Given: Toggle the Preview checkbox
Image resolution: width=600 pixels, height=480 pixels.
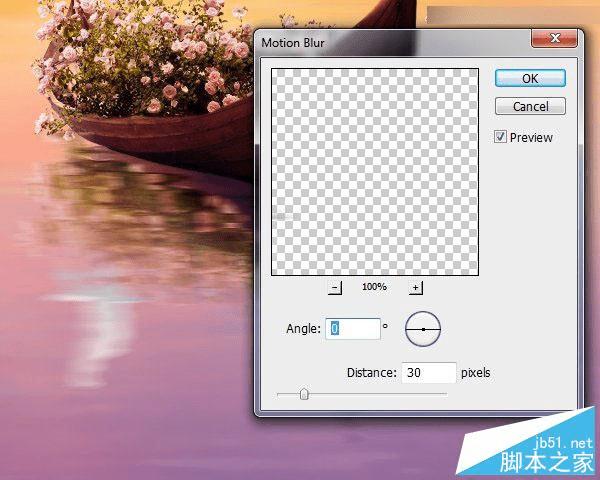Looking at the screenshot, I should click(x=500, y=137).
